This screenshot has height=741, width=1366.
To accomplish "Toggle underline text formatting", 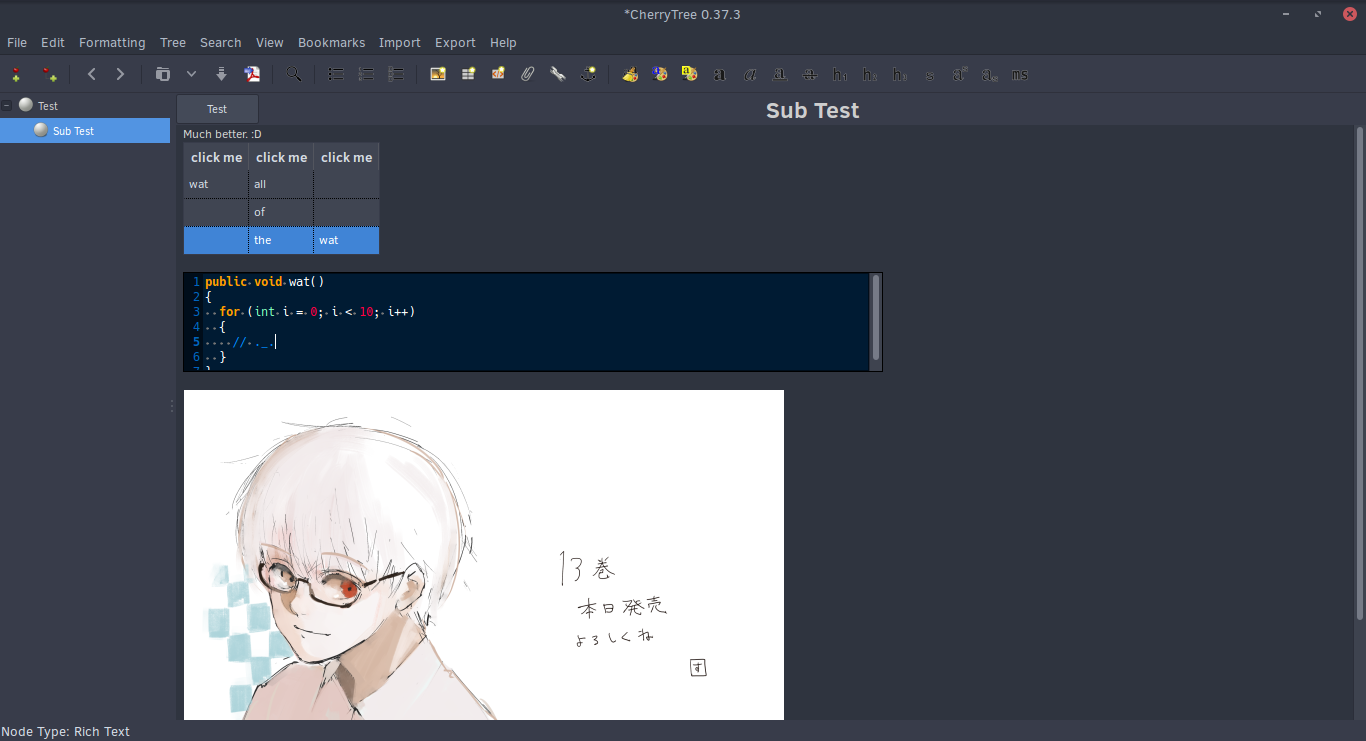I will tap(780, 74).
